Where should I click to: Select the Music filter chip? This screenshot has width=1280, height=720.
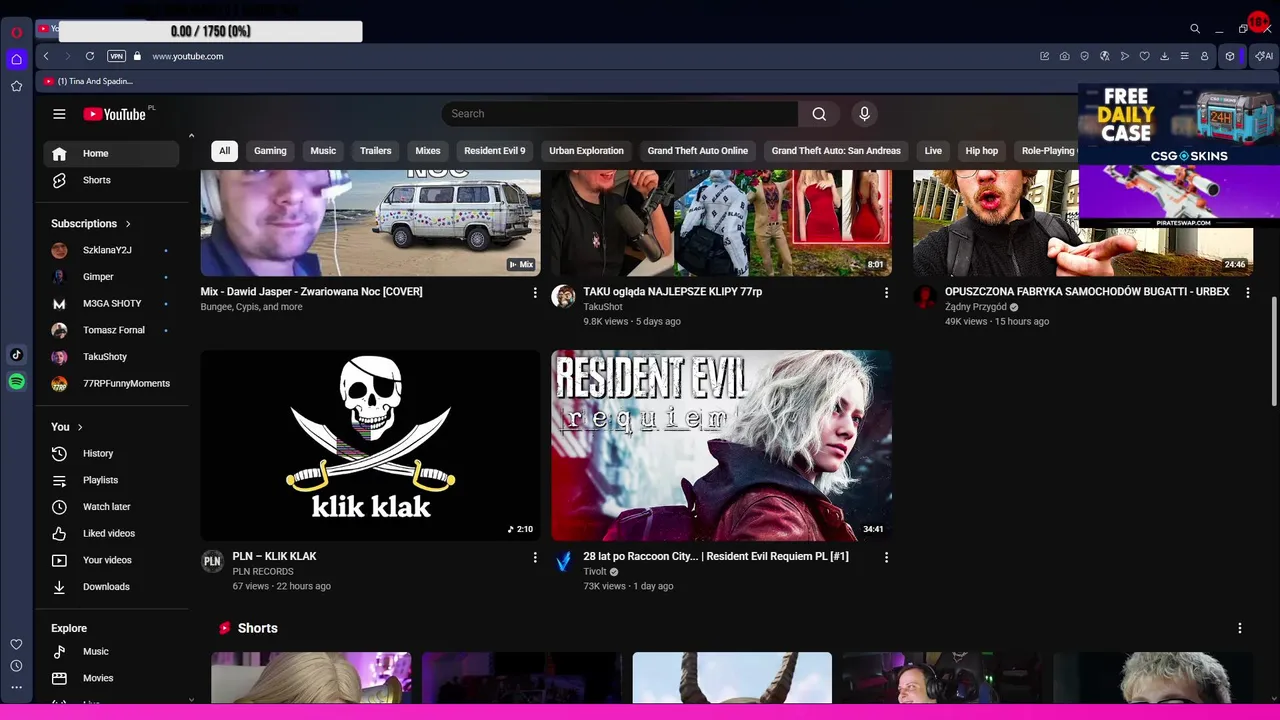click(323, 151)
